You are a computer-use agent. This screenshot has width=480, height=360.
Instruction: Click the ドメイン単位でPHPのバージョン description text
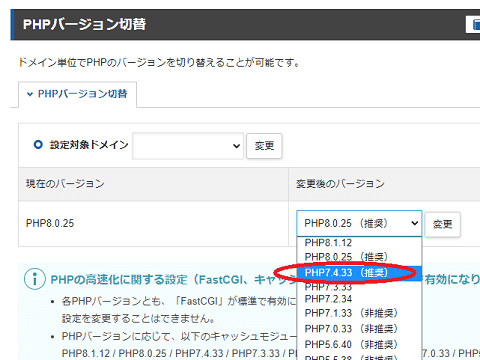point(160,62)
